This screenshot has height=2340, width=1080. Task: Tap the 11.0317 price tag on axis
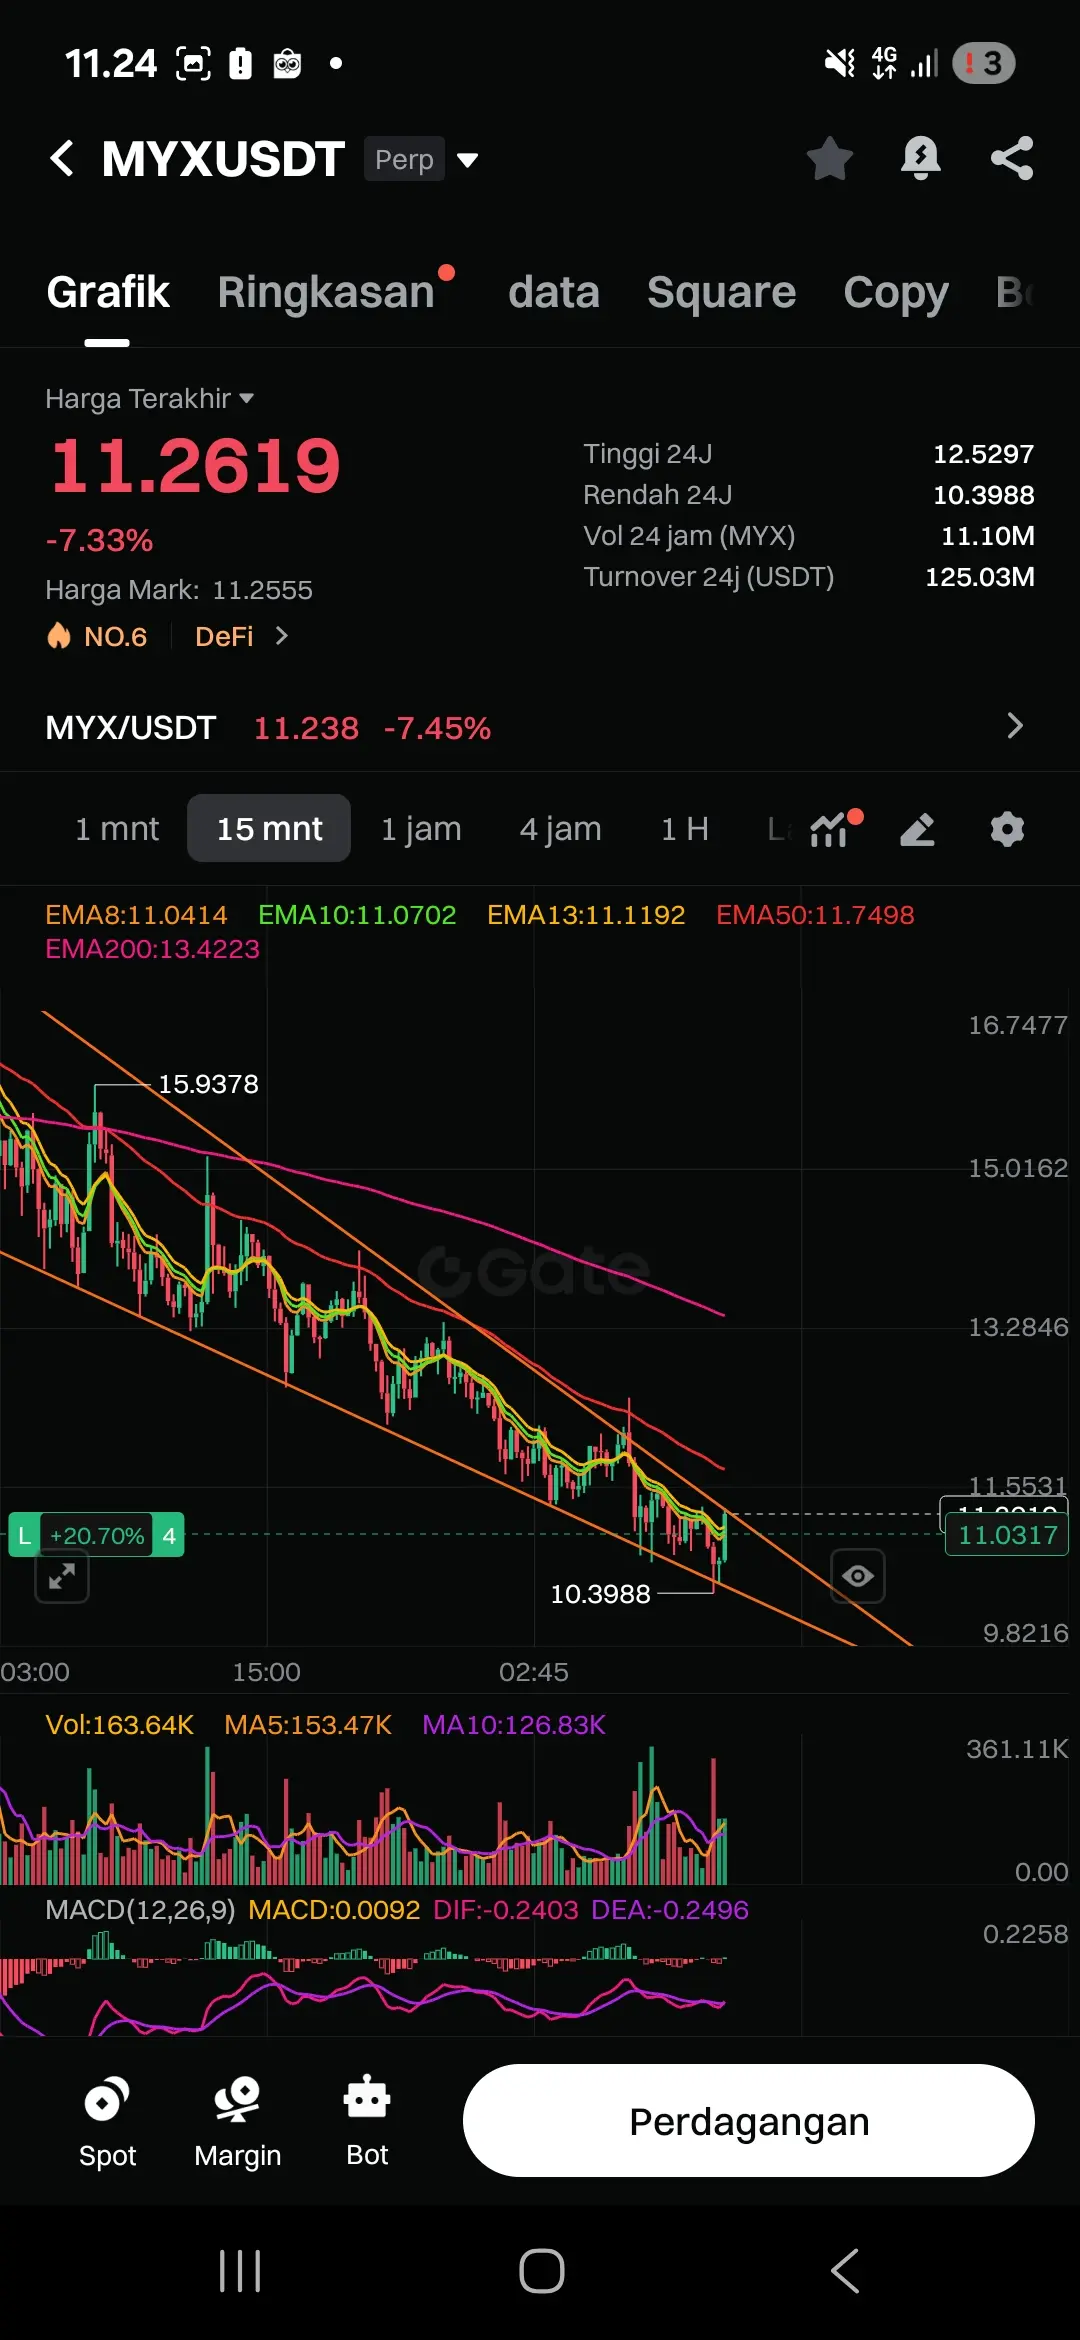(x=1007, y=1534)
